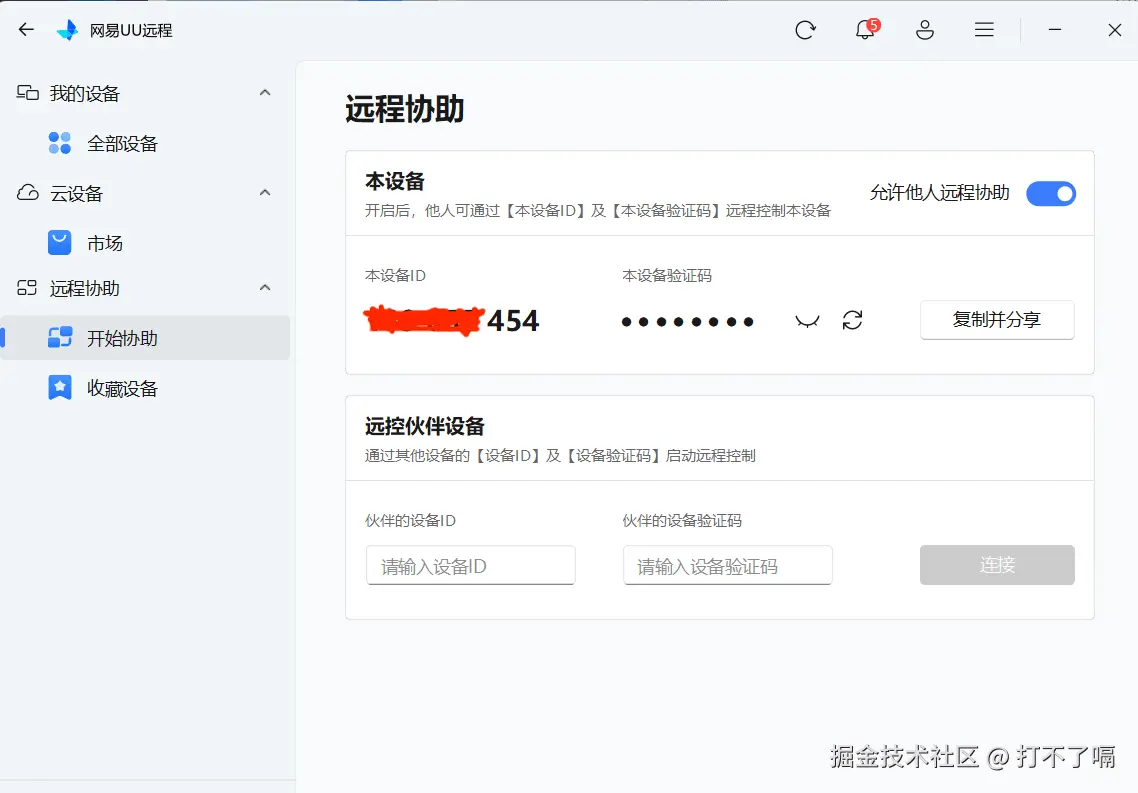Click the hidden verification code dots
The image size is (1138, 793).
687,321
